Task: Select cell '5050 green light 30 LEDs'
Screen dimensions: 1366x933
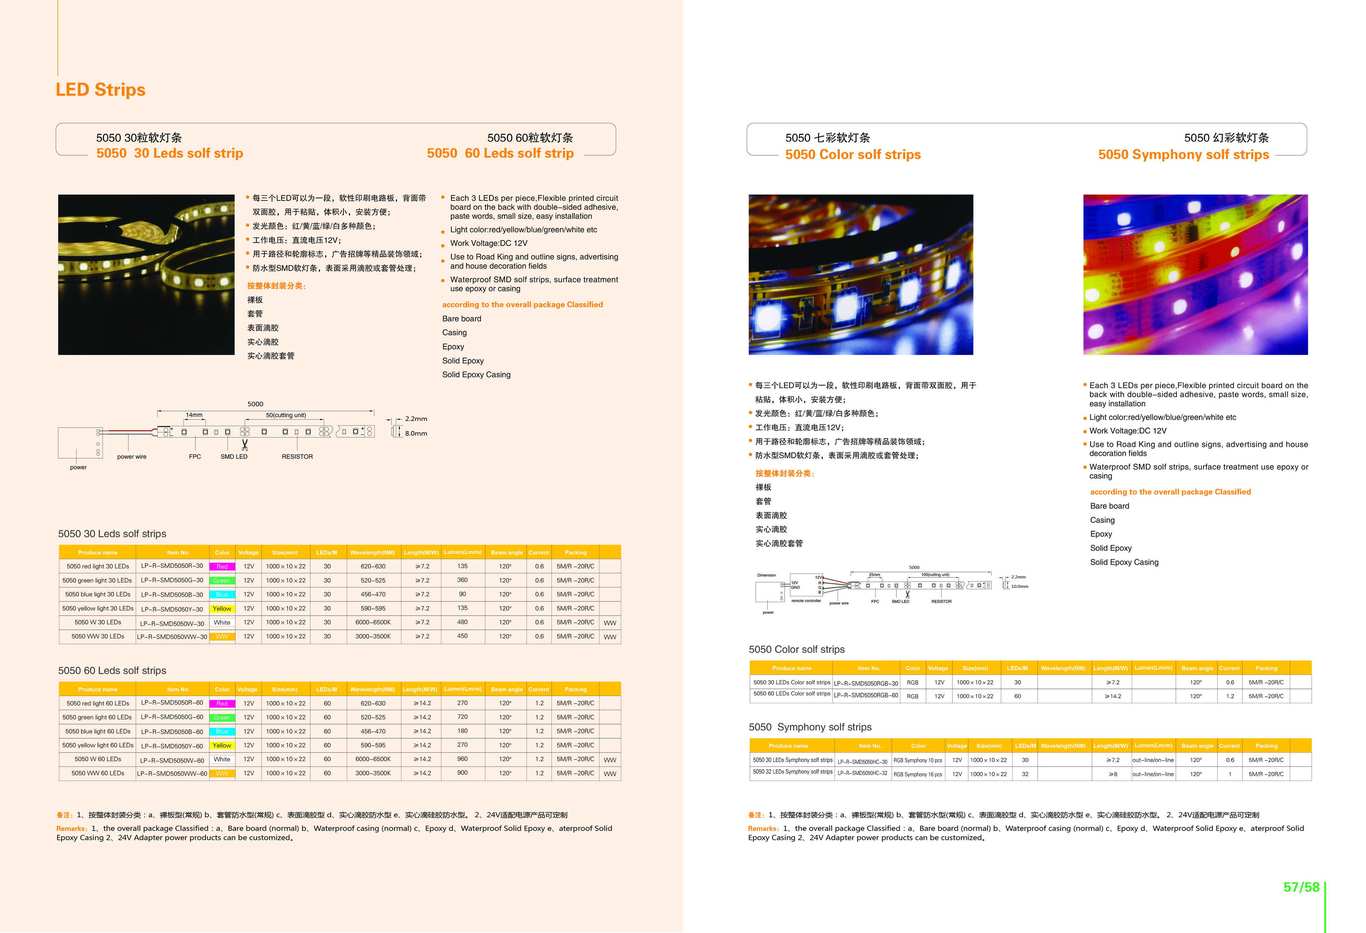Action: coord(98,580)
